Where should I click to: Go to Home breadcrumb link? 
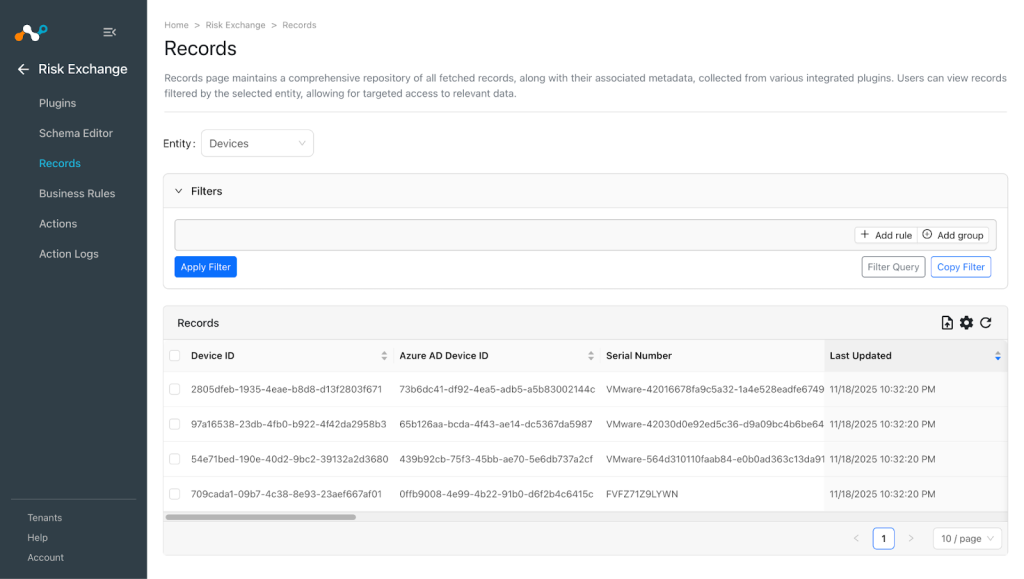point(176,25)
